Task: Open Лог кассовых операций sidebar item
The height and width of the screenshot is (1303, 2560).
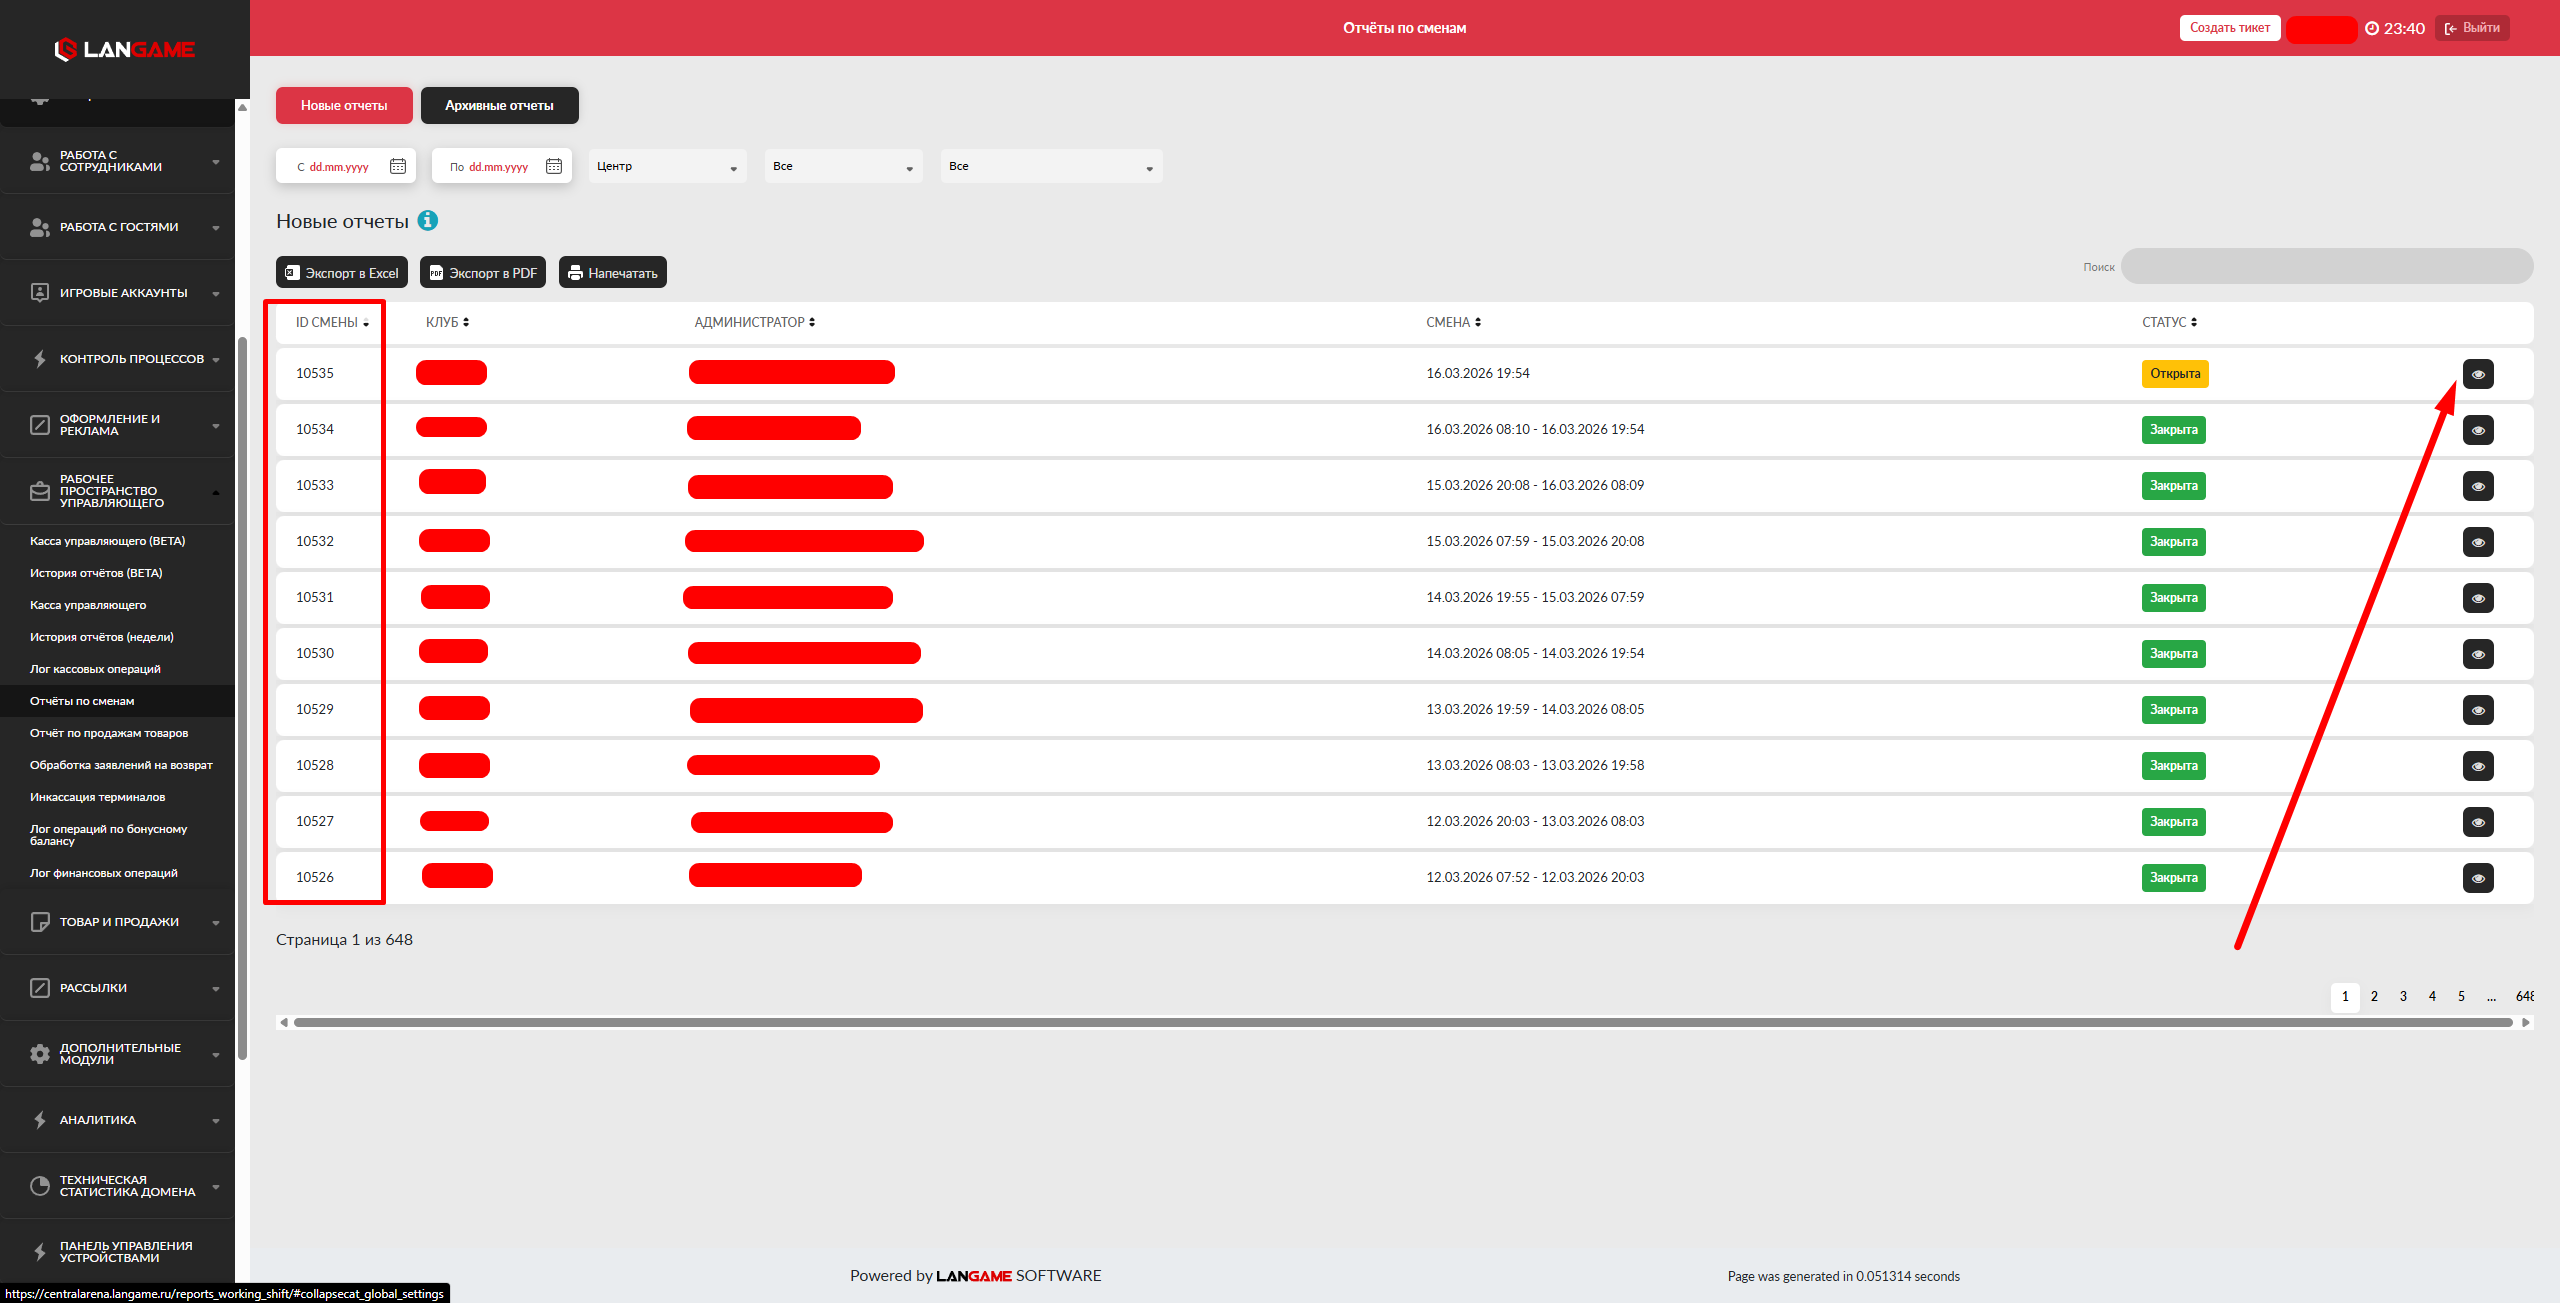Action: 95,669
